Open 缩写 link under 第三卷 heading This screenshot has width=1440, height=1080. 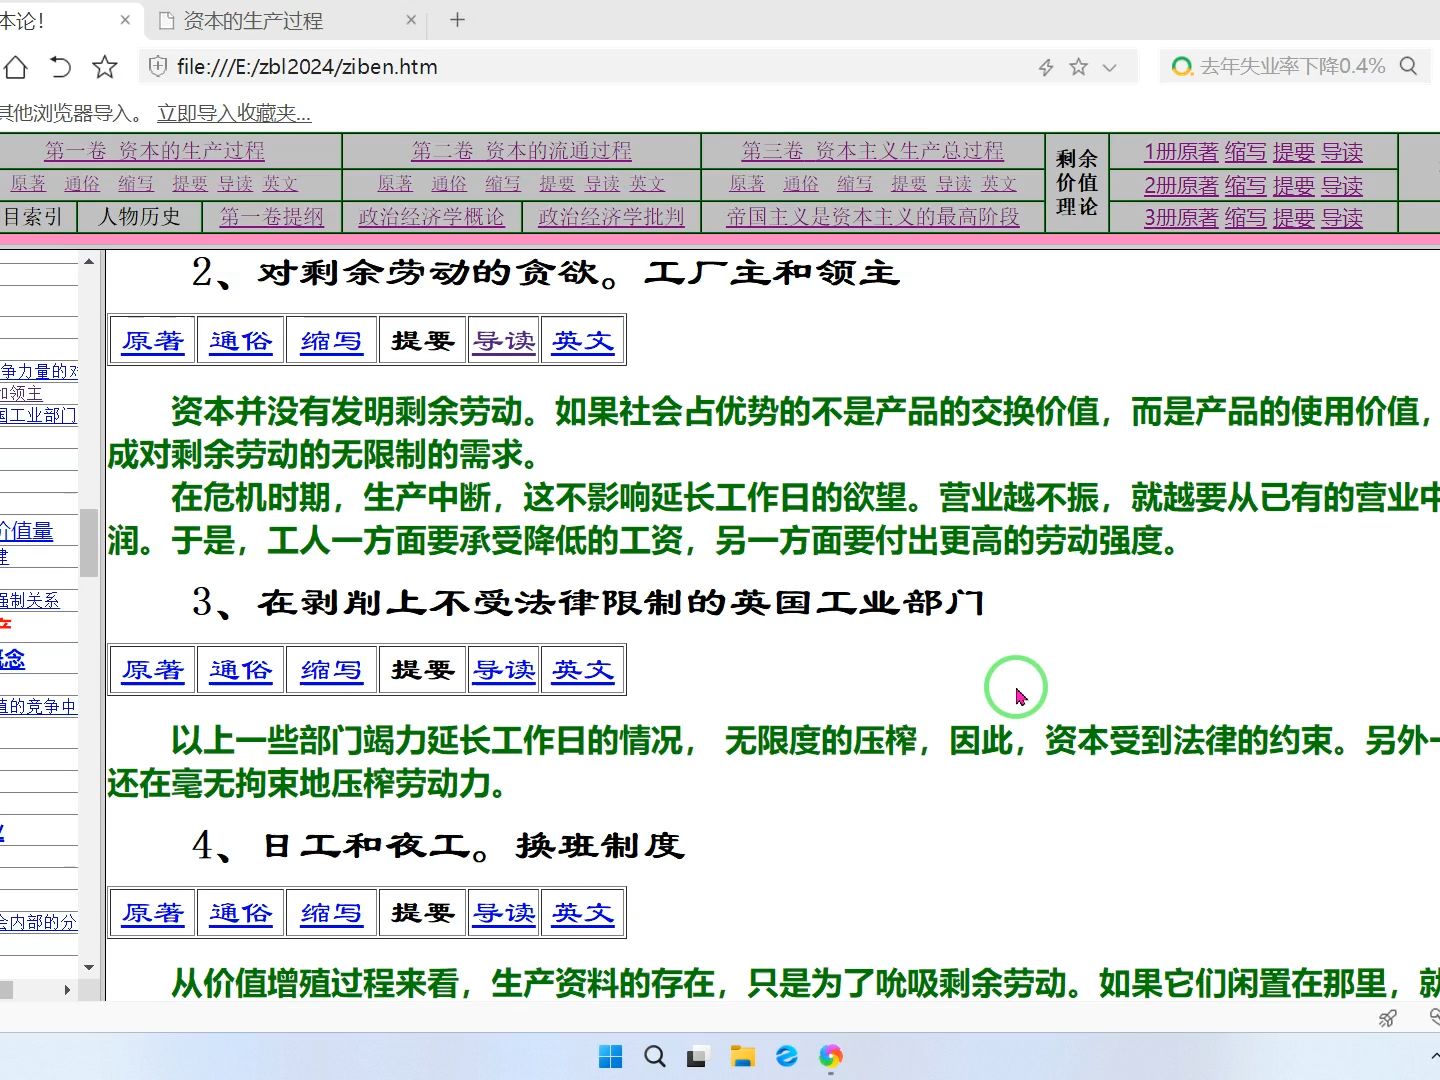(854, 184)
